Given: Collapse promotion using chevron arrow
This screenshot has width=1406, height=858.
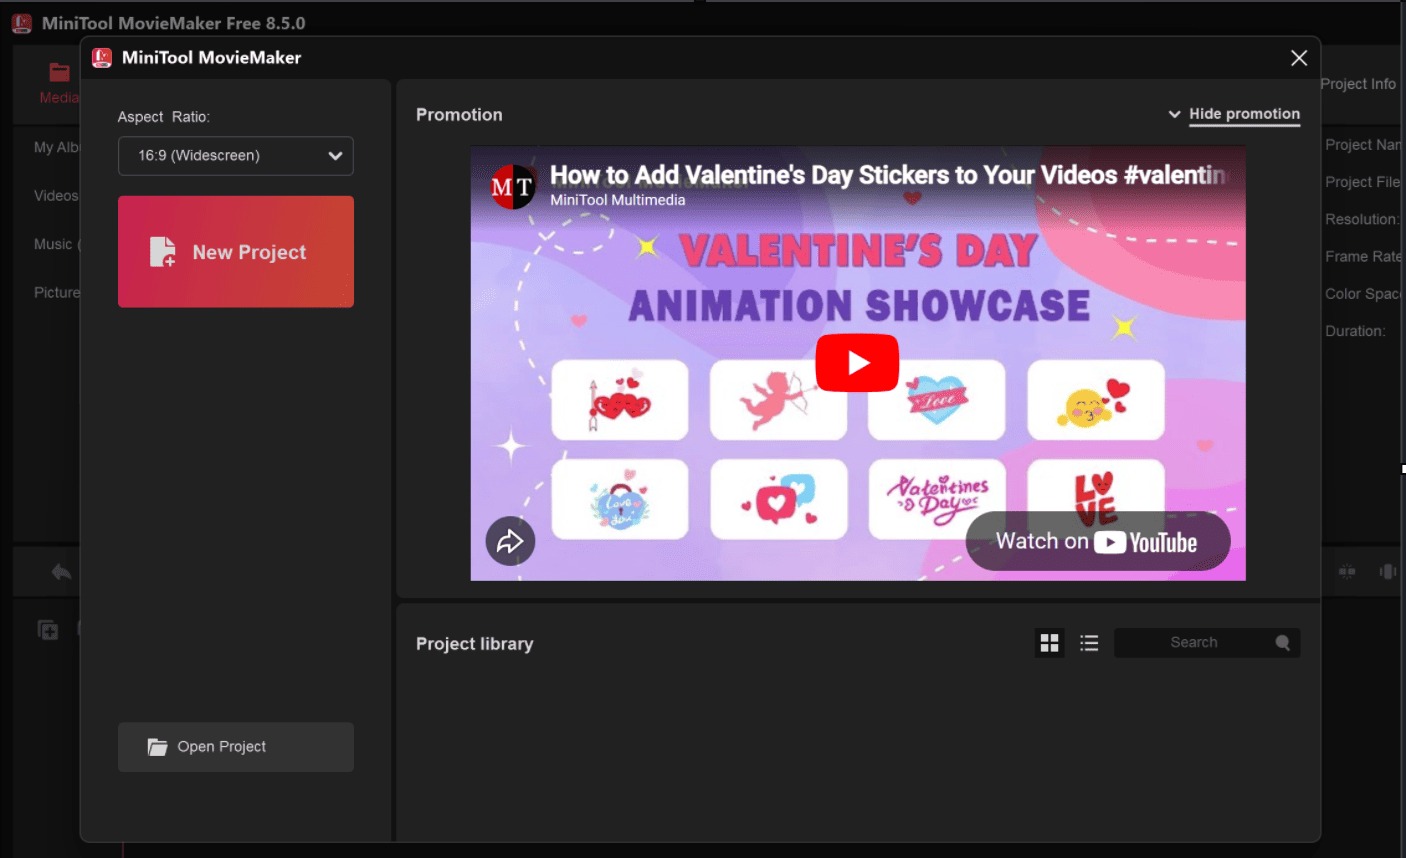Looking at the screenshot, I should tap(1175, 114).
